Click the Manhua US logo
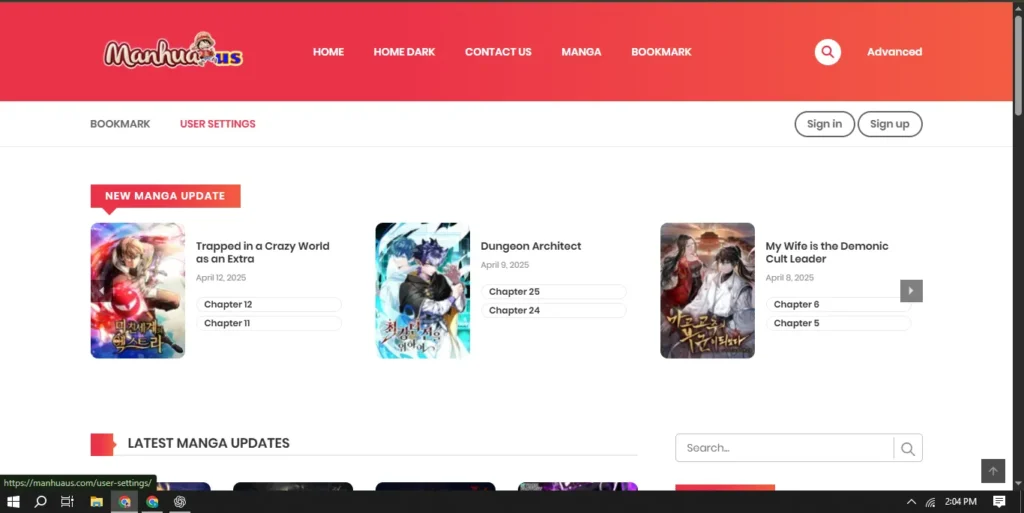This screenshot has height=513, width=1024. (173, 52)
